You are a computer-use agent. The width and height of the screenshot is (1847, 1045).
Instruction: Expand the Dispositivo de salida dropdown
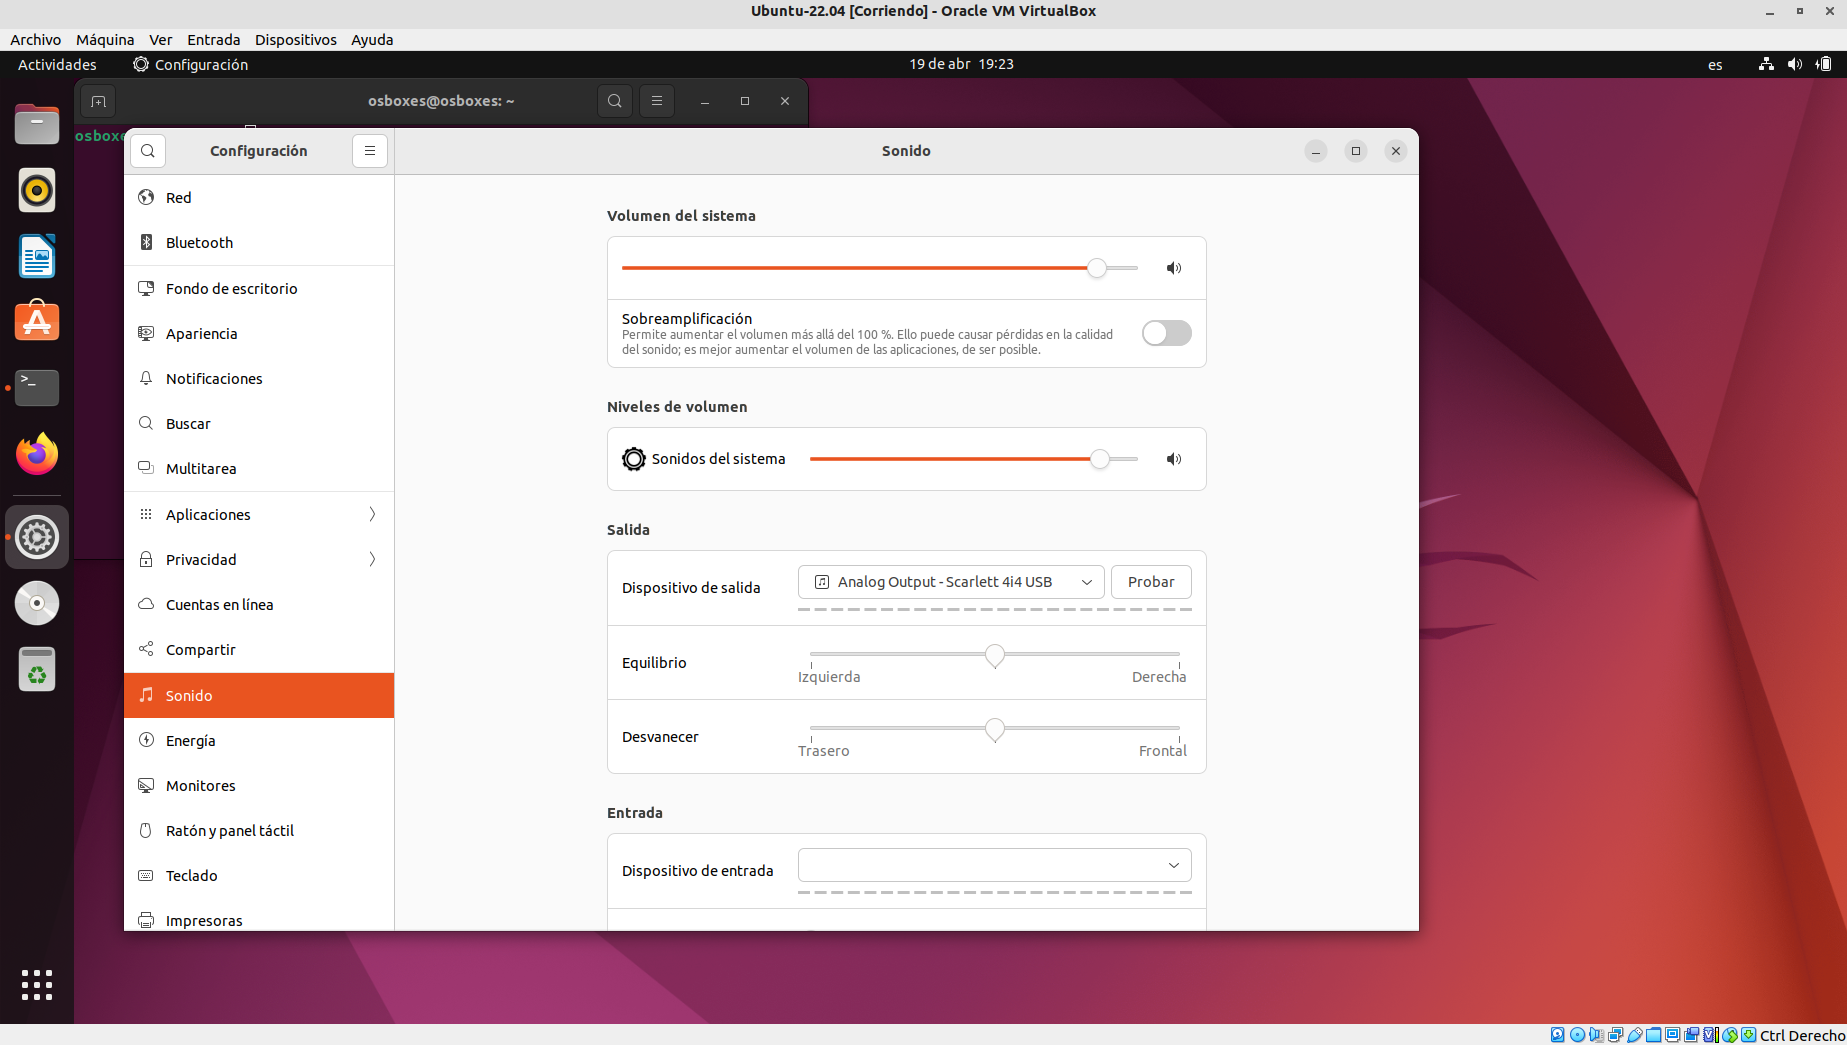[951, 582]
